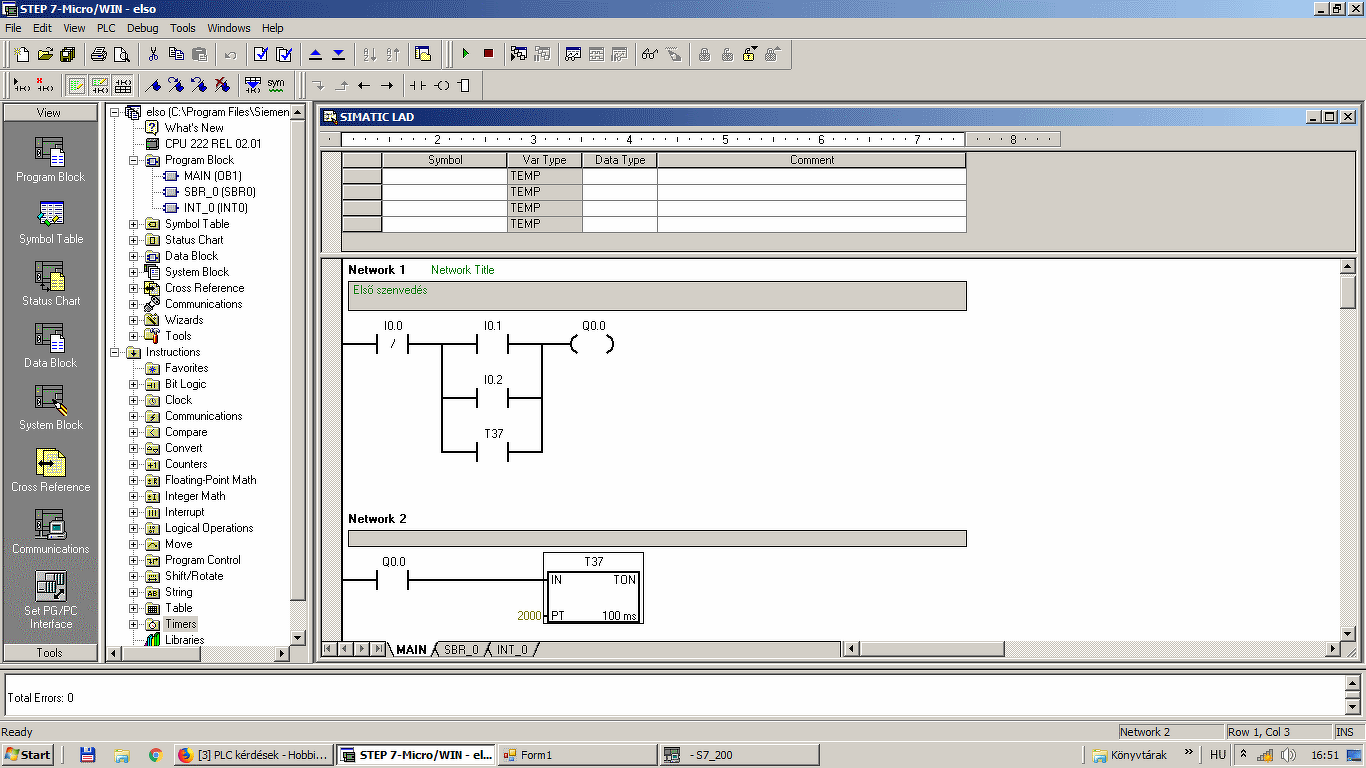Click the Tools button below the navigation bar
The height and width of the screenshot is (768, 1366).
point(50,653)
